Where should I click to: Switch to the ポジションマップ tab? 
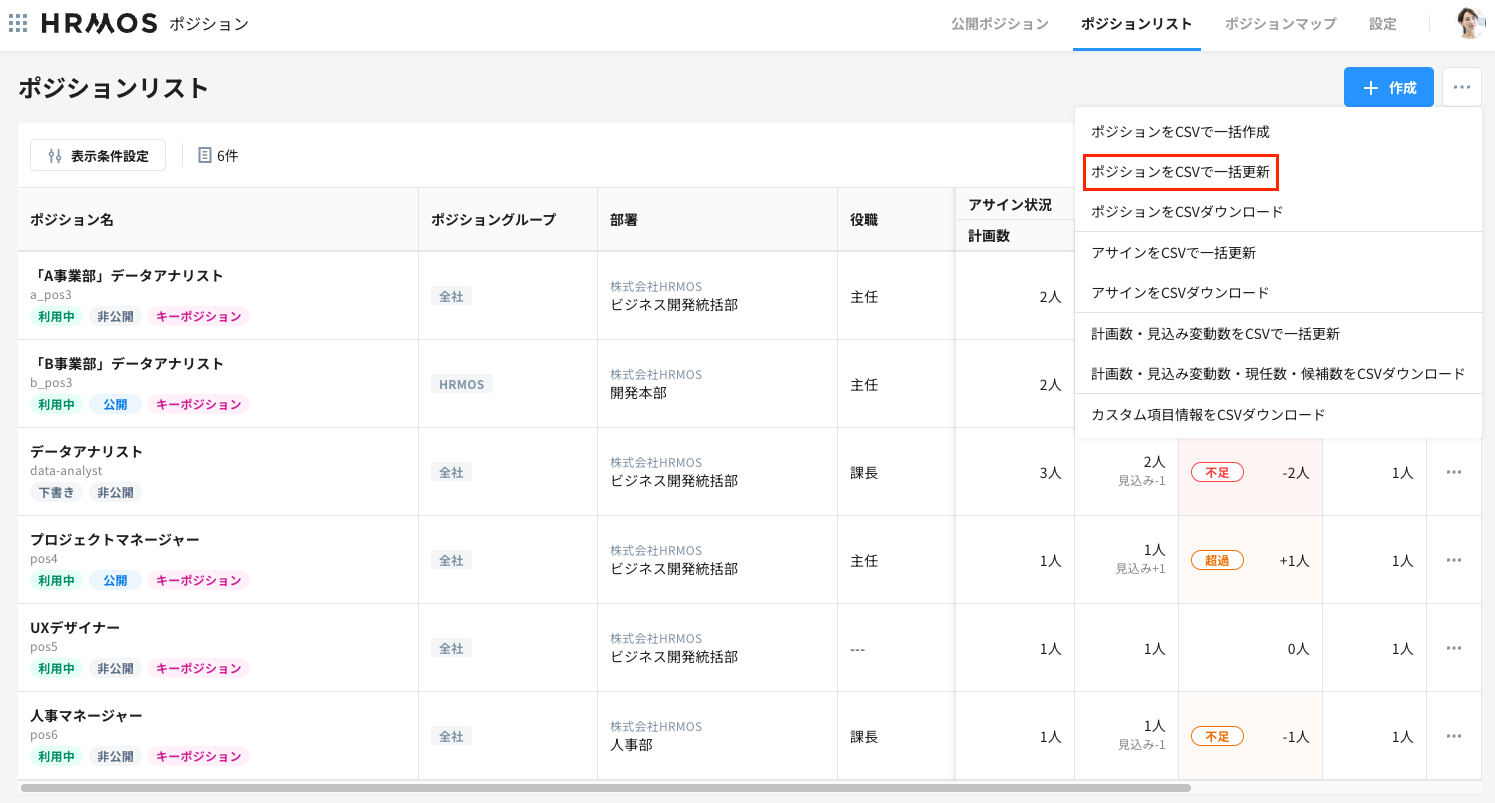[1280, 23]
